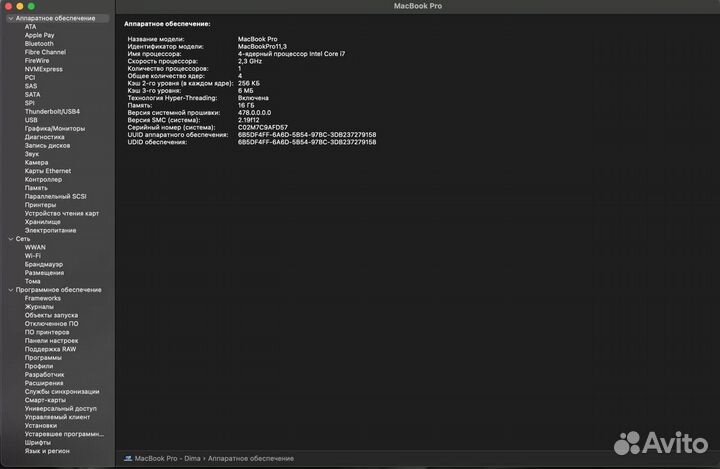Select Память in the hardware list
720x469 pixels.
pos(36,188)
